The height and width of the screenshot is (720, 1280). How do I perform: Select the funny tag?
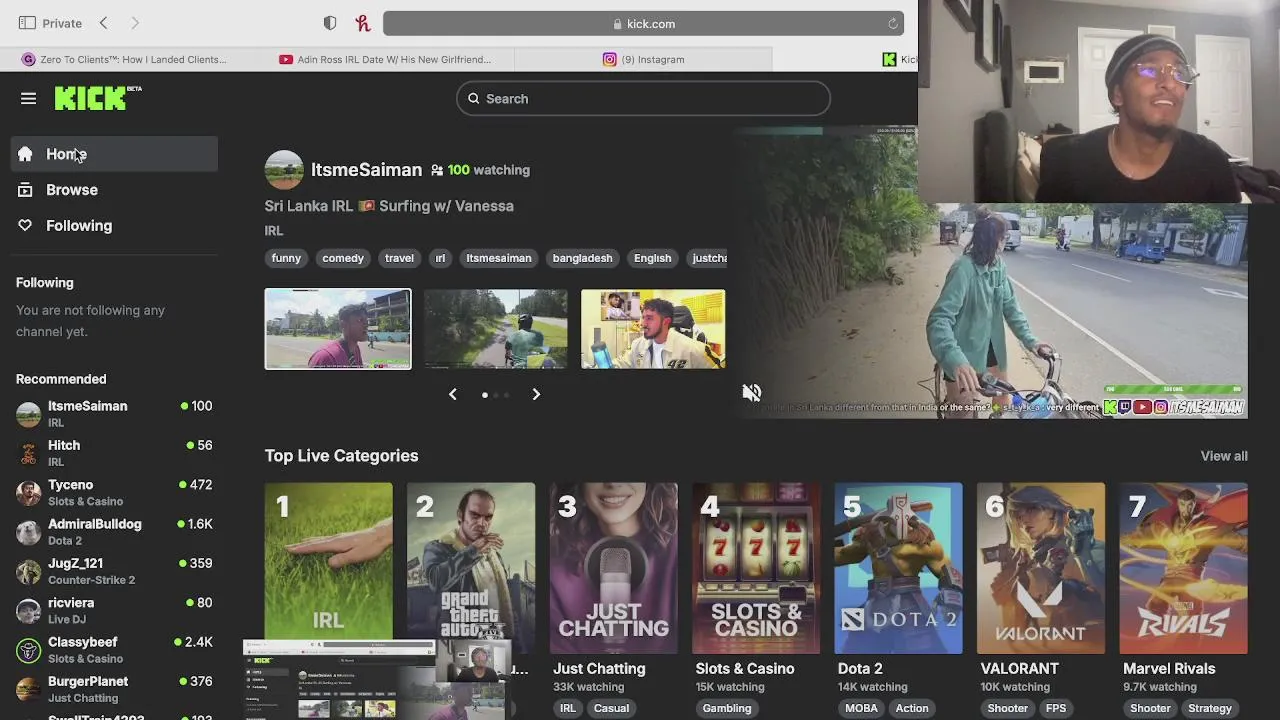286,258
